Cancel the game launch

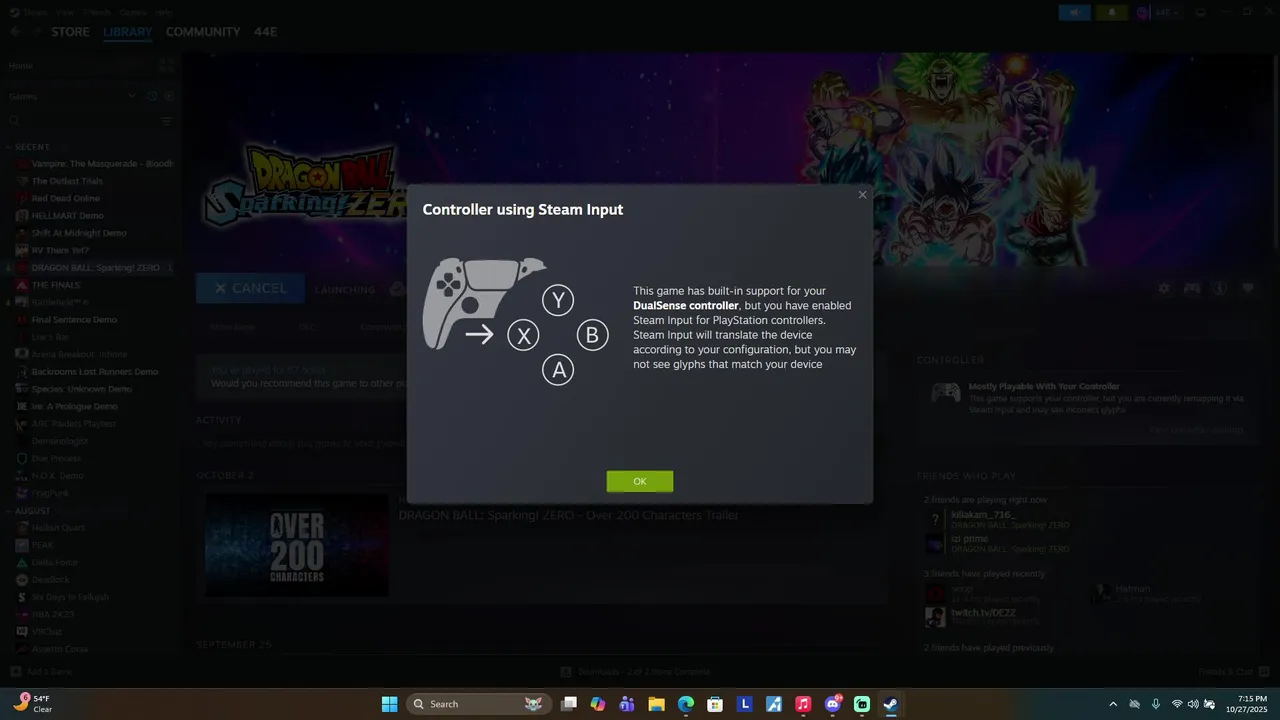tap(250, 288)
